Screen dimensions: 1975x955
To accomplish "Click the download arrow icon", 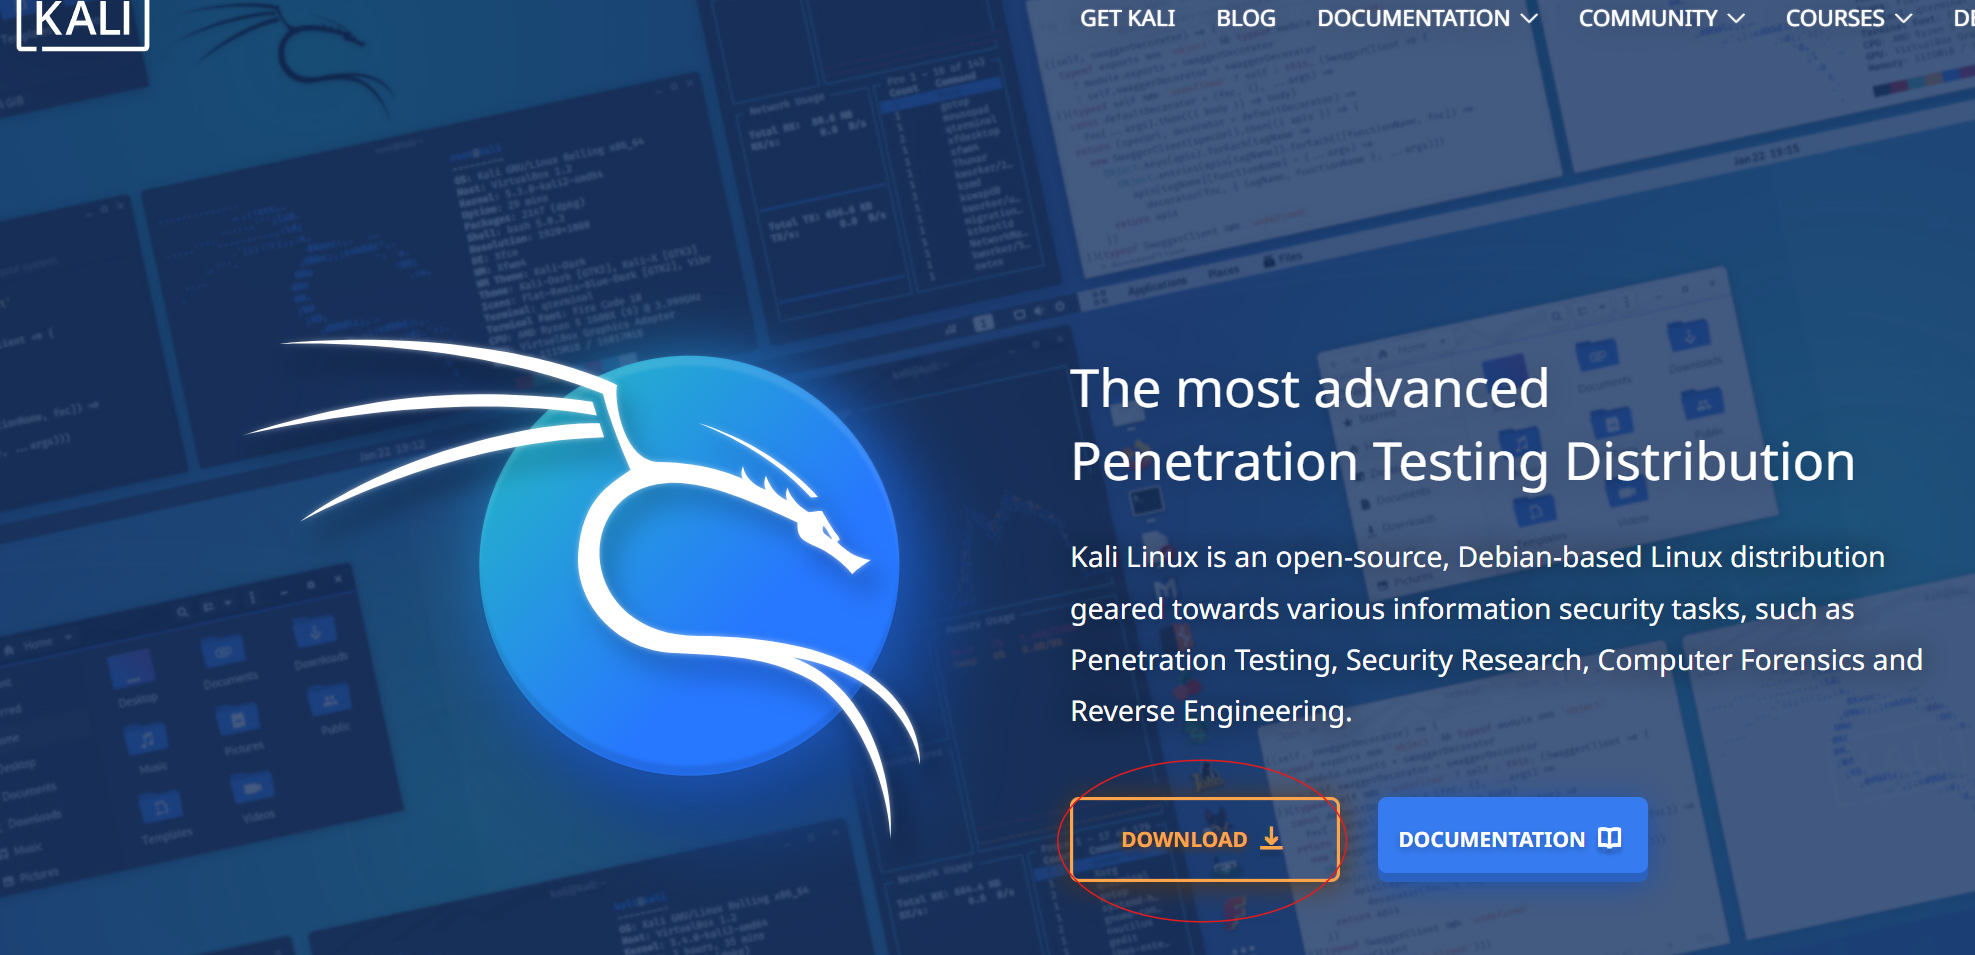I will (1271, 838).
